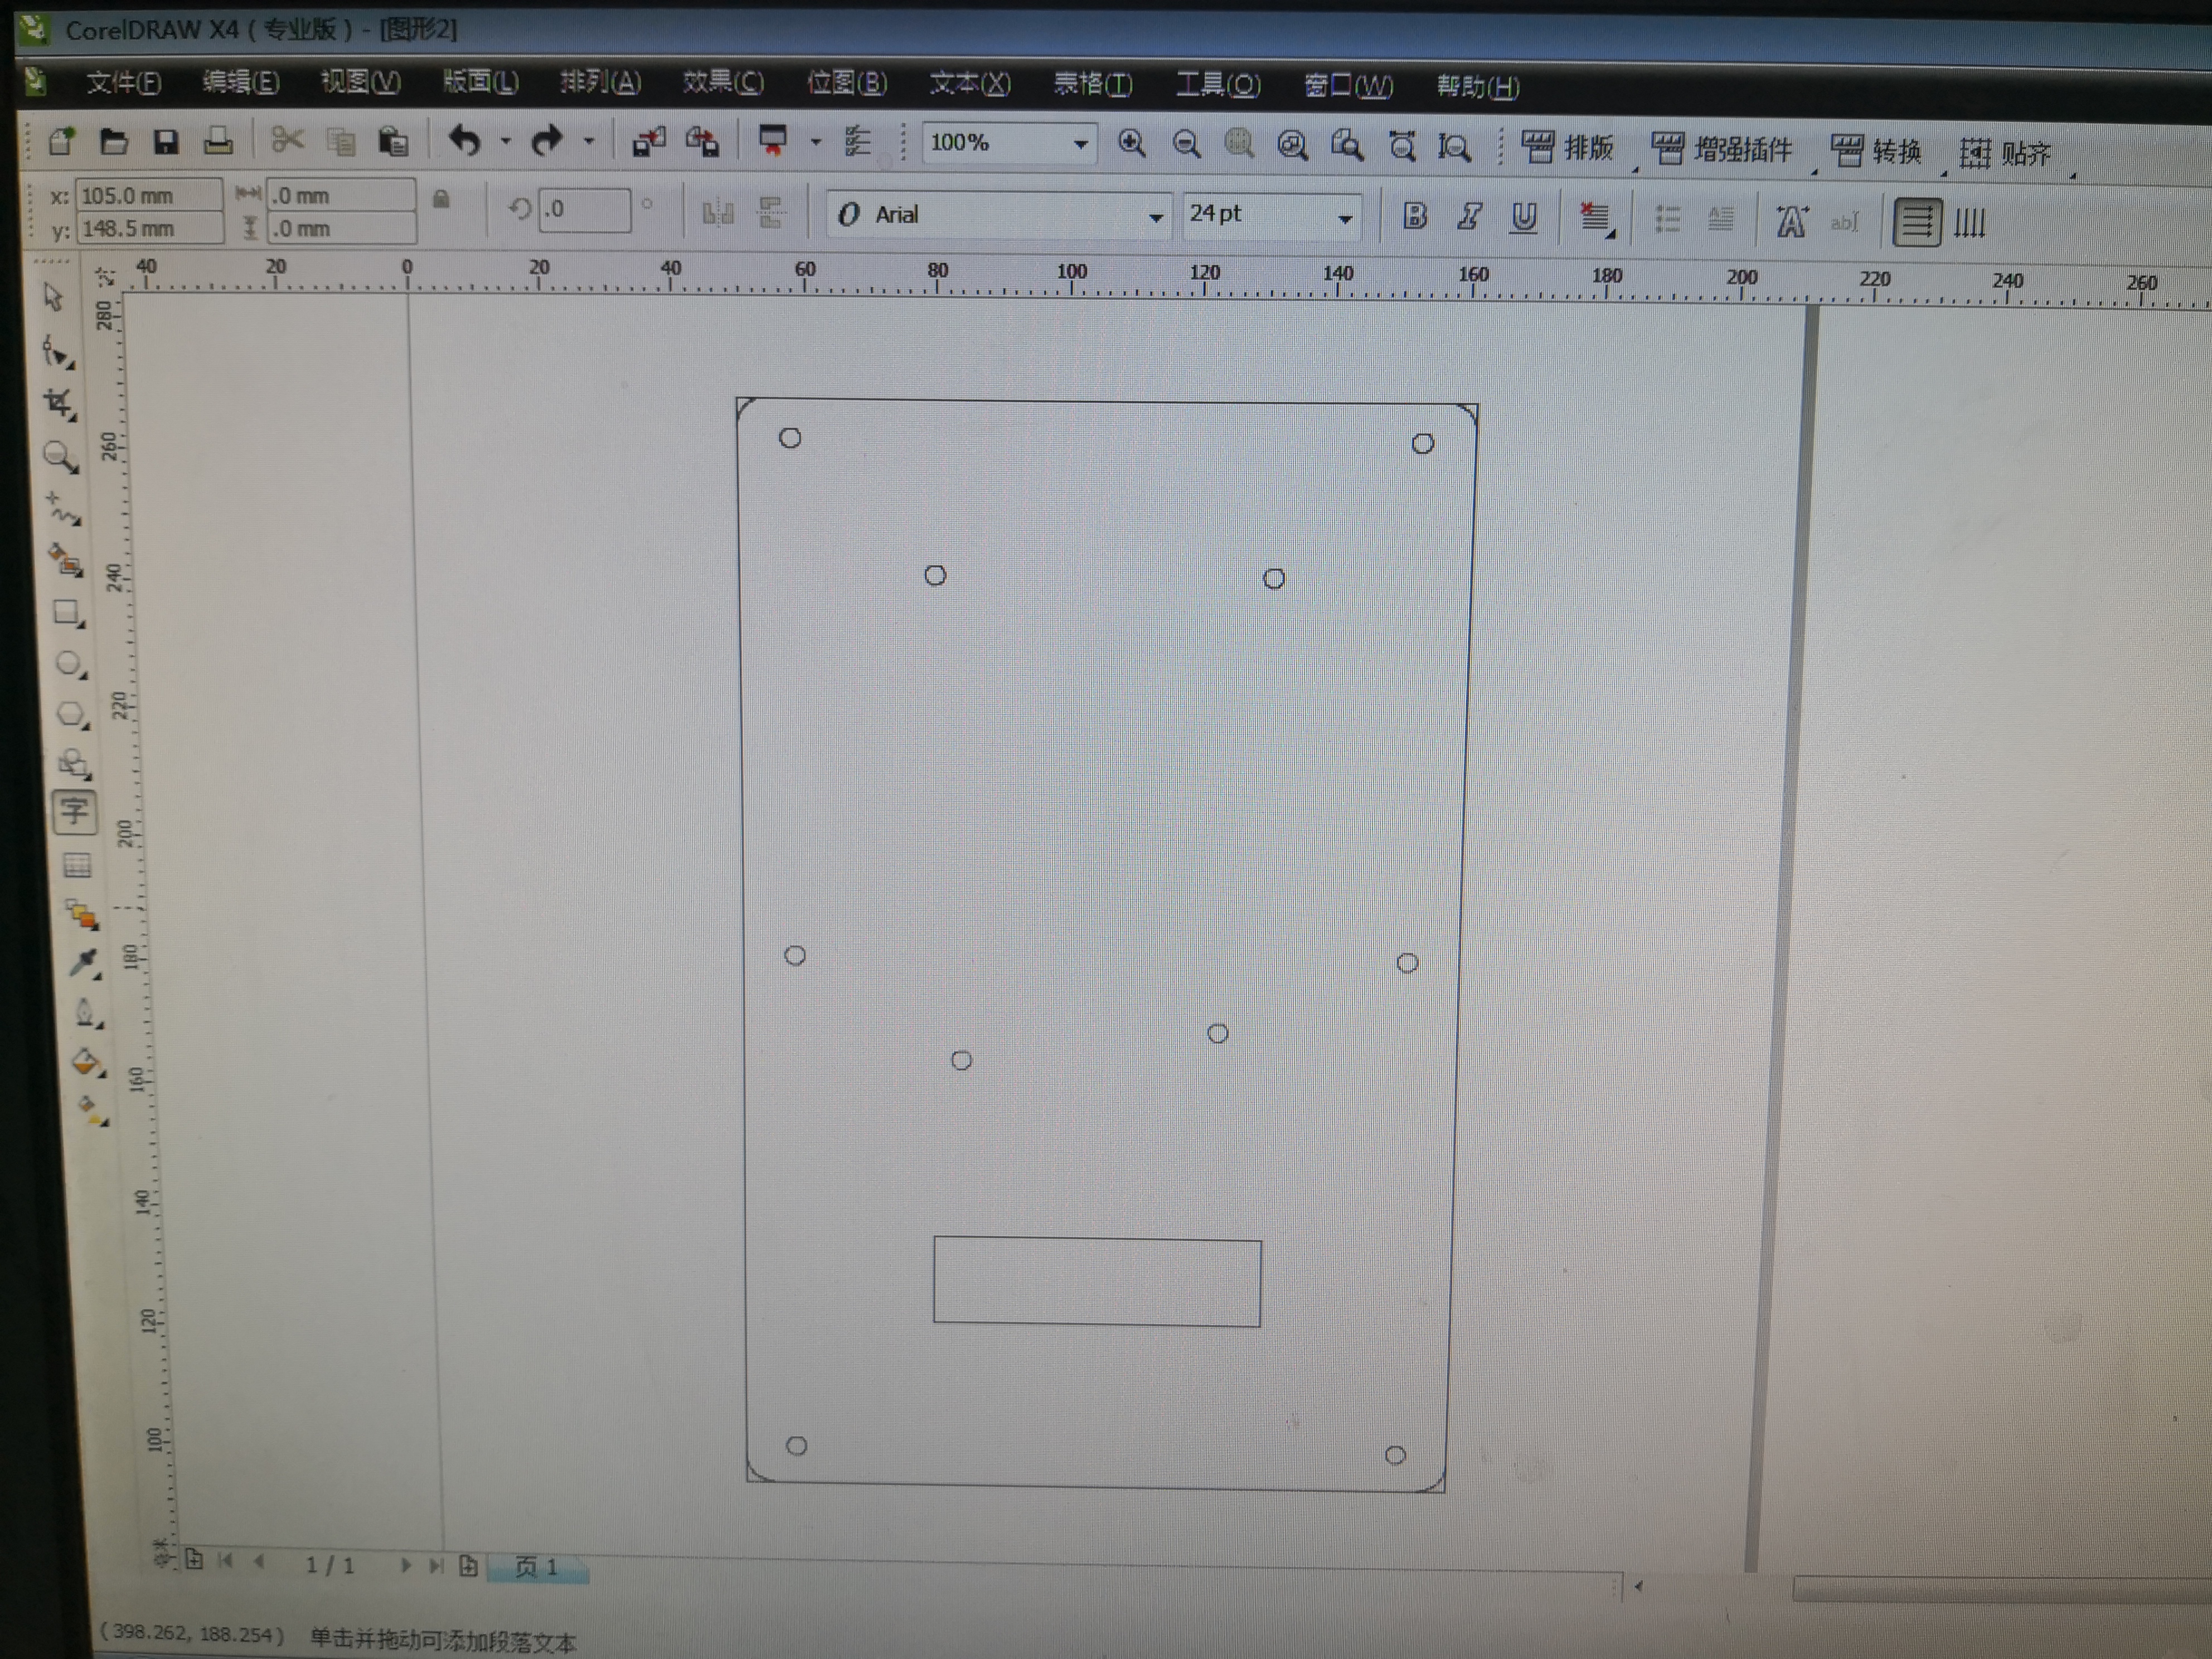This screenshot has height=1659, width=2212.
Task: Toggle vertical text direction
Action: coord(1970,223)
